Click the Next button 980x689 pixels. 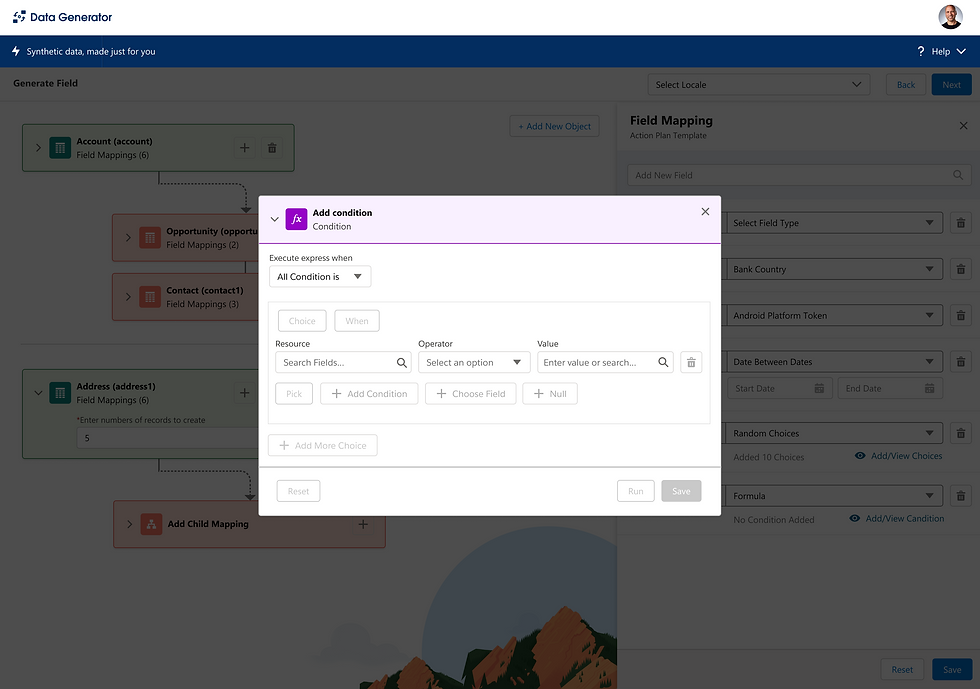951,84
